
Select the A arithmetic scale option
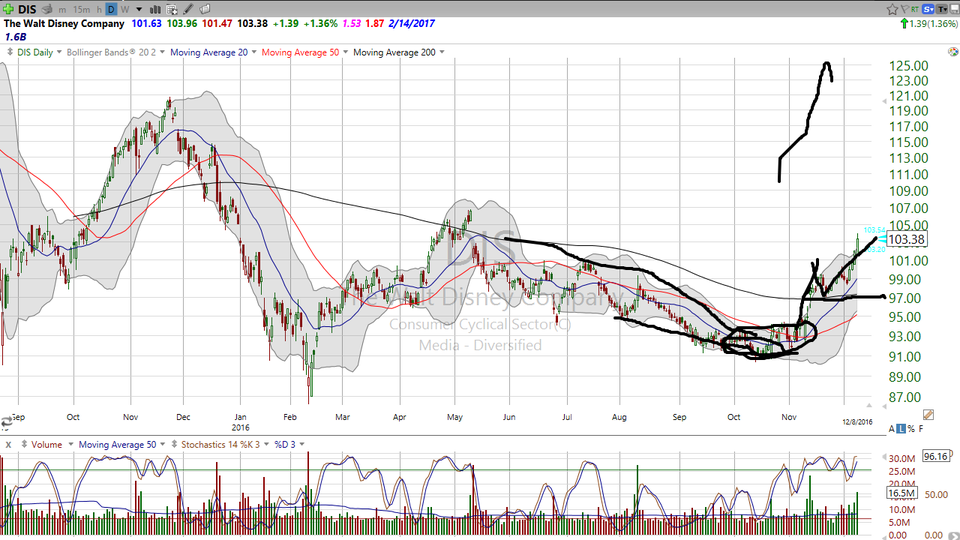pos(891,429)
